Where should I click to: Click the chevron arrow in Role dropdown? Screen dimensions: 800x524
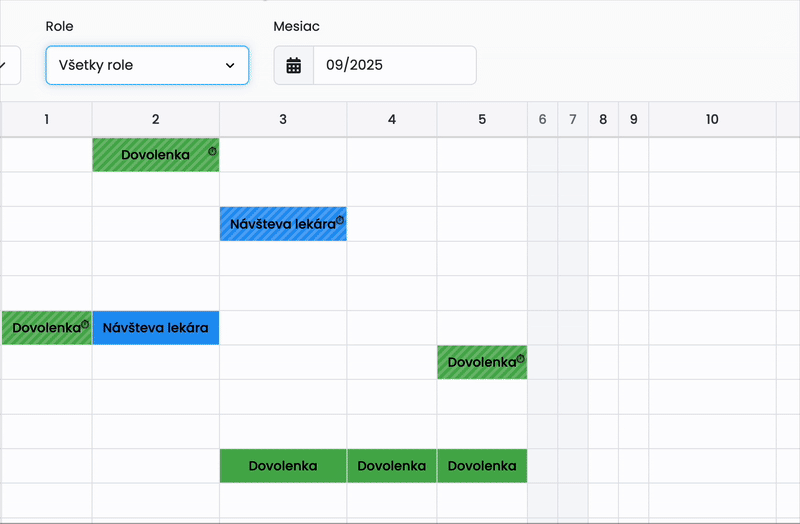pyautogui.click(x=230, y=66)
